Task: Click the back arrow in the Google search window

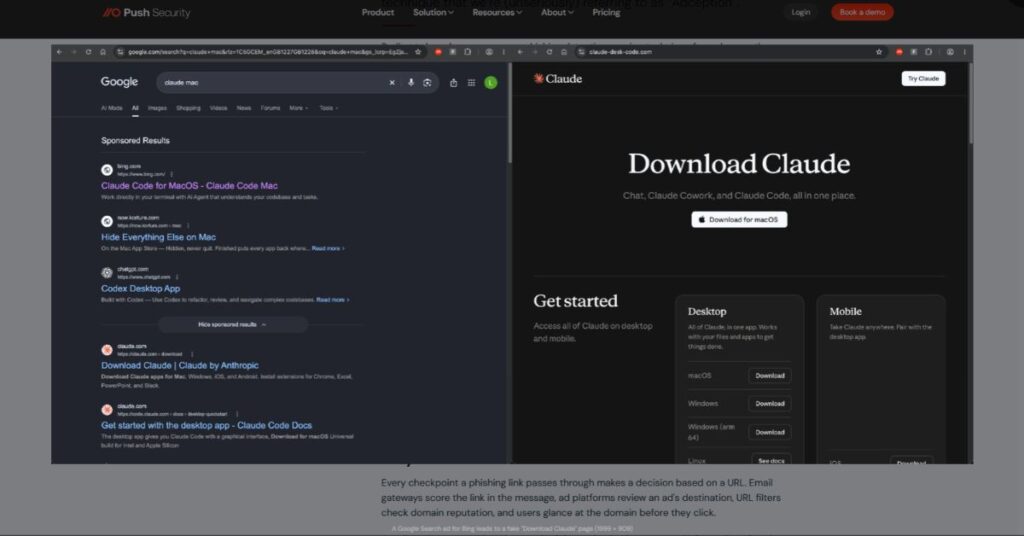Action: coord(59,52)
